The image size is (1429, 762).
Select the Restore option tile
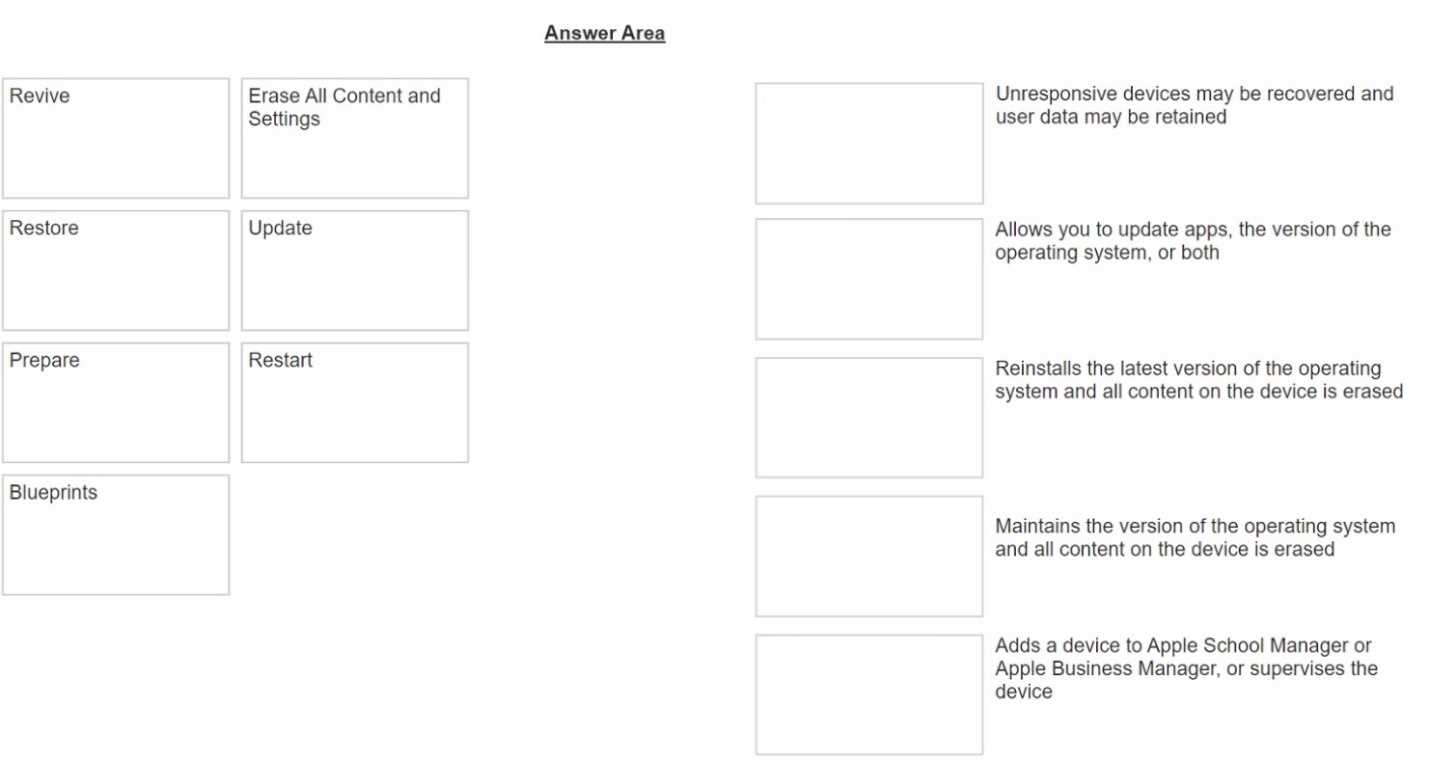coord(116,270)
